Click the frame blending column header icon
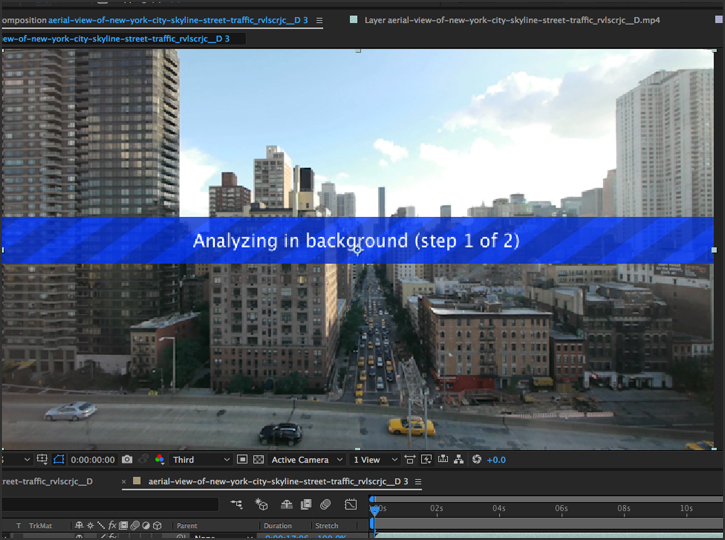The image size is (725, 540). click(123, 525)
